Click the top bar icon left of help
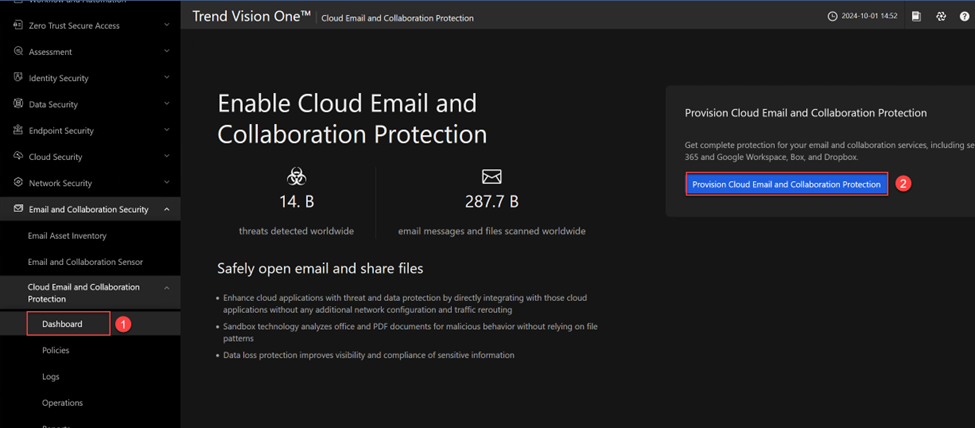The width and height of the screenshot is (975, 428). [941, 17]
